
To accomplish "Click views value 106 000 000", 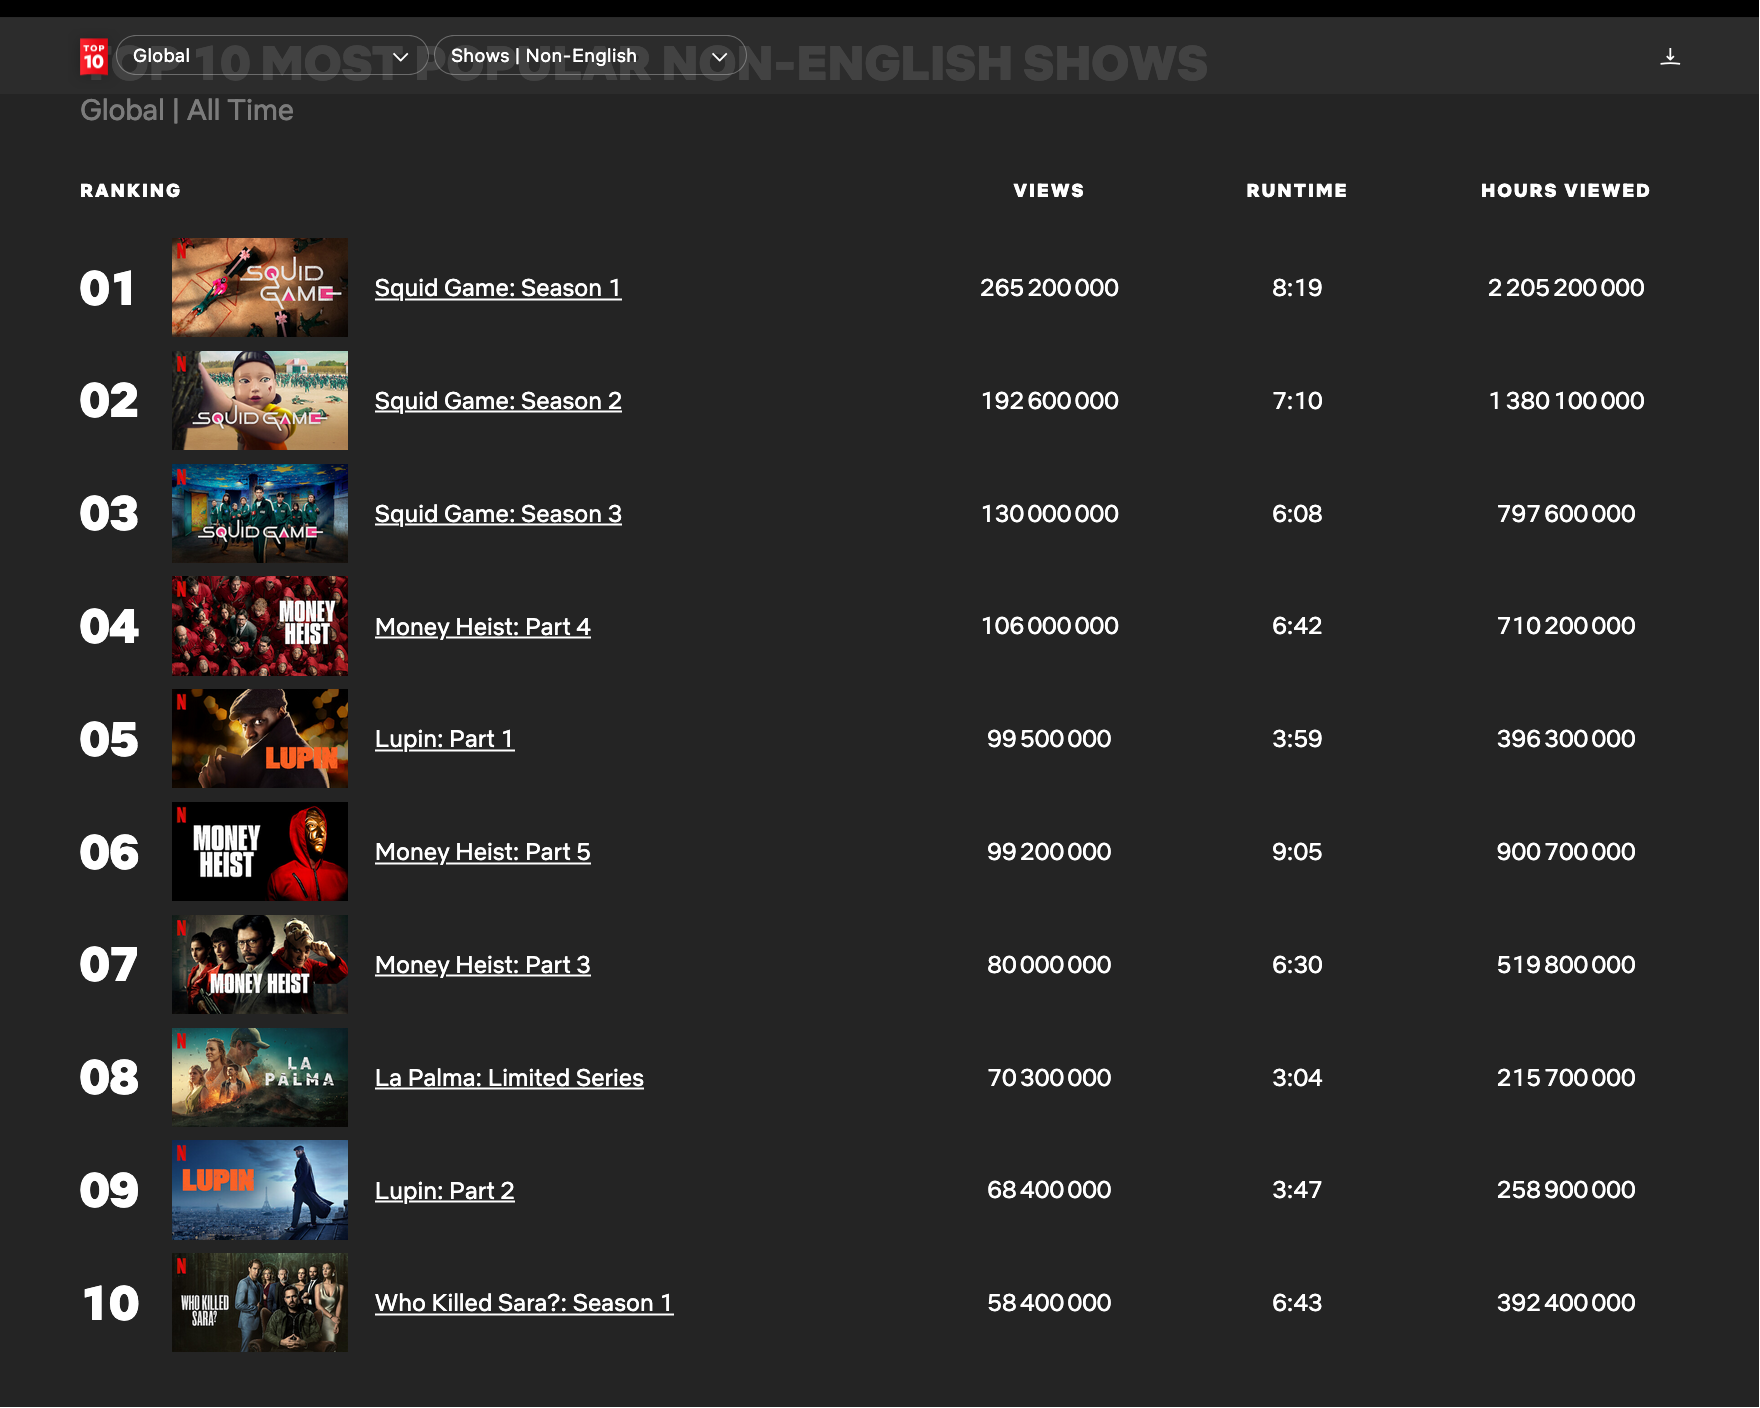I will pyautogui.click(x=1049, y=626).
